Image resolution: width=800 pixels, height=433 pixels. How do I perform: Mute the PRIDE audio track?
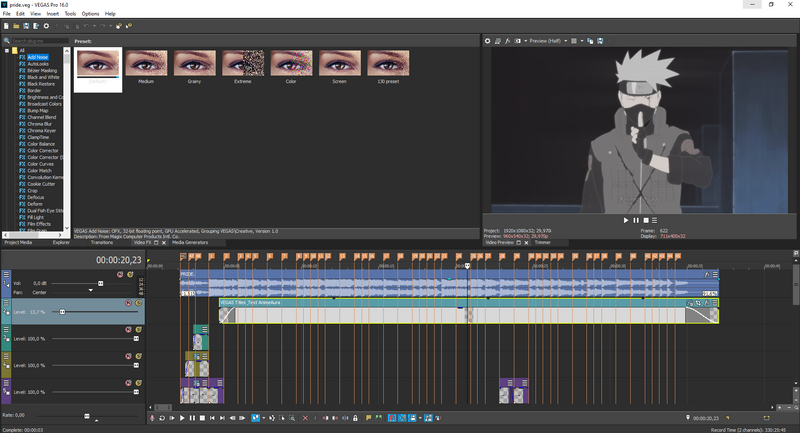119,274
